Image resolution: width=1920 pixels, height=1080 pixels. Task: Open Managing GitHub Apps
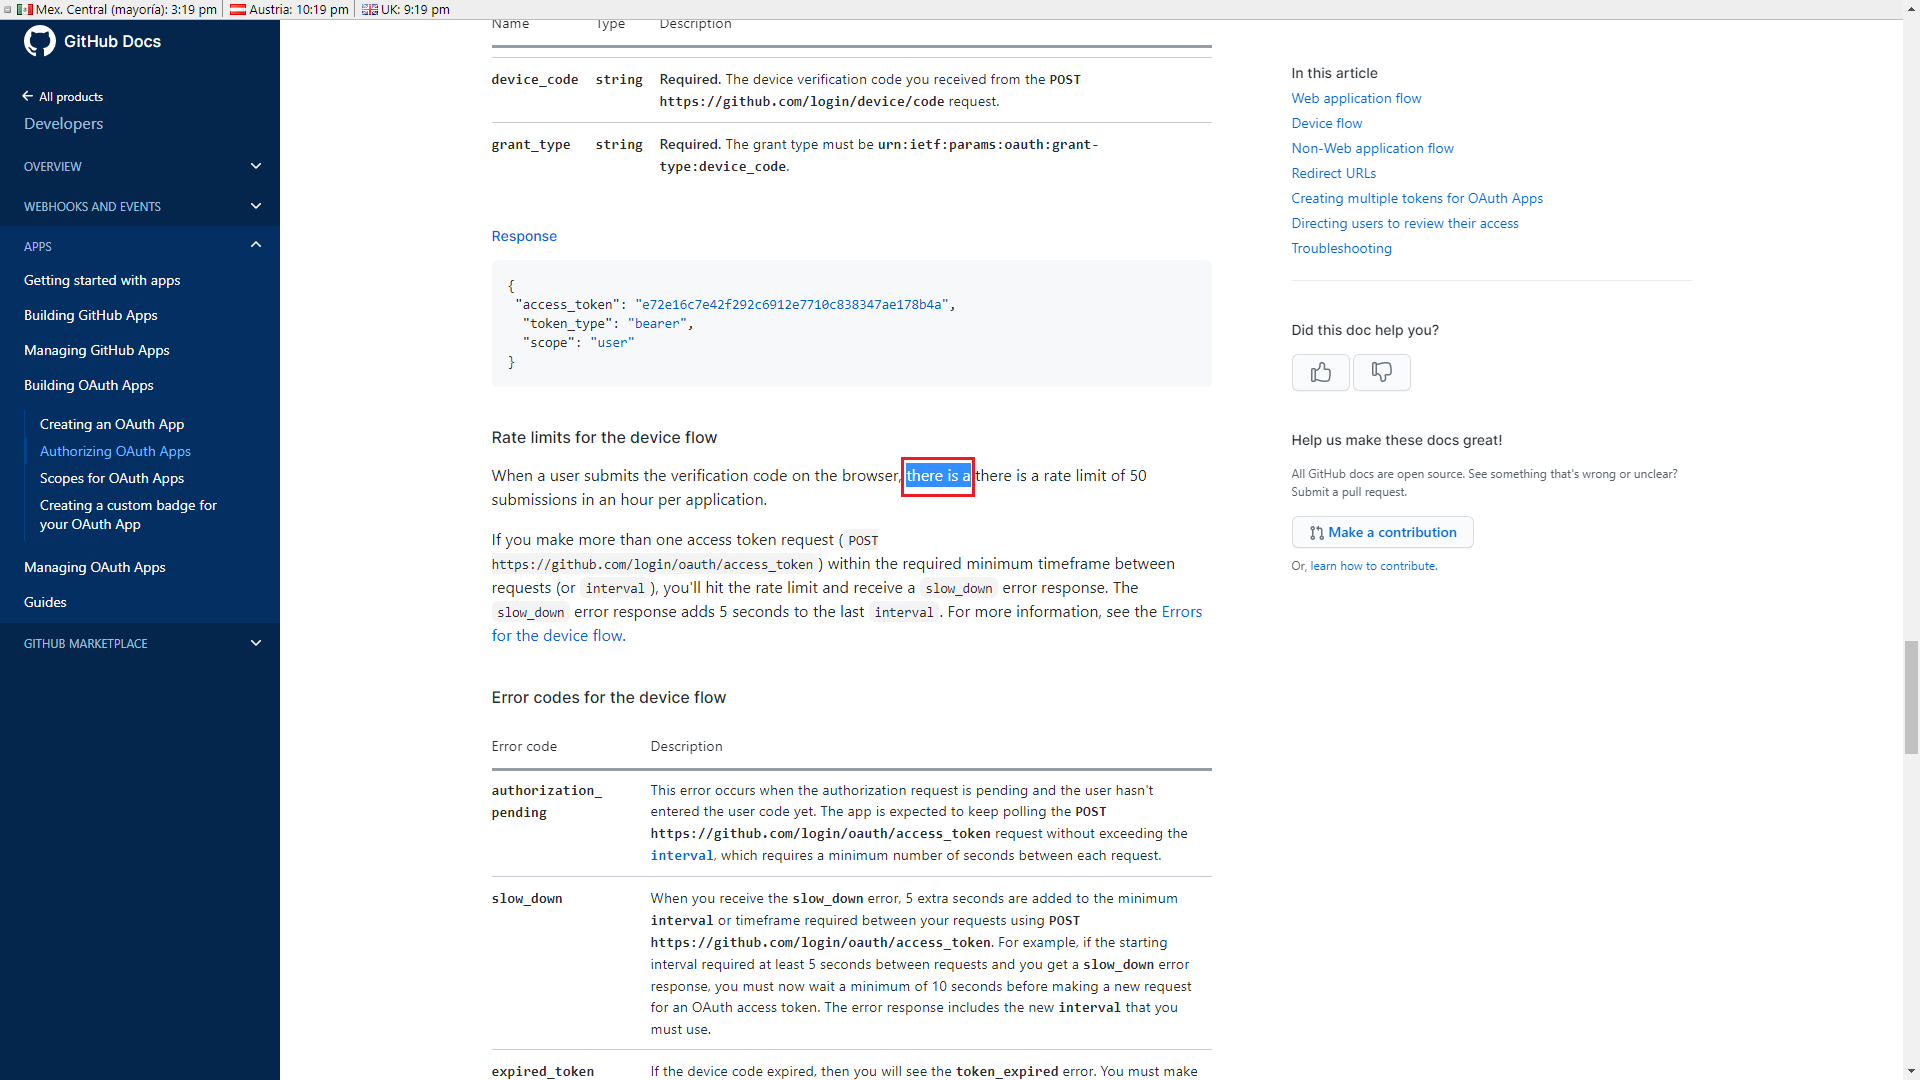tap(97, 350)
